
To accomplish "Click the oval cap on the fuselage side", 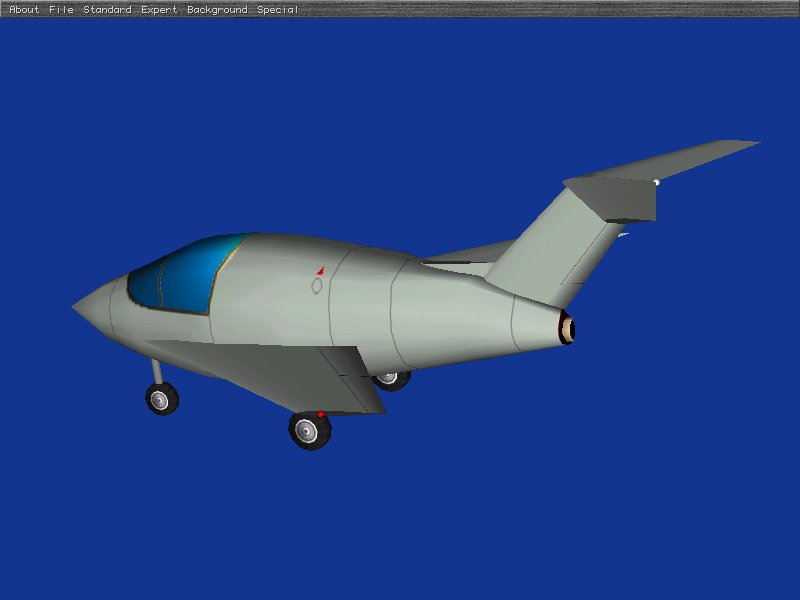I will pyautogui.click(x=317, y=286).
